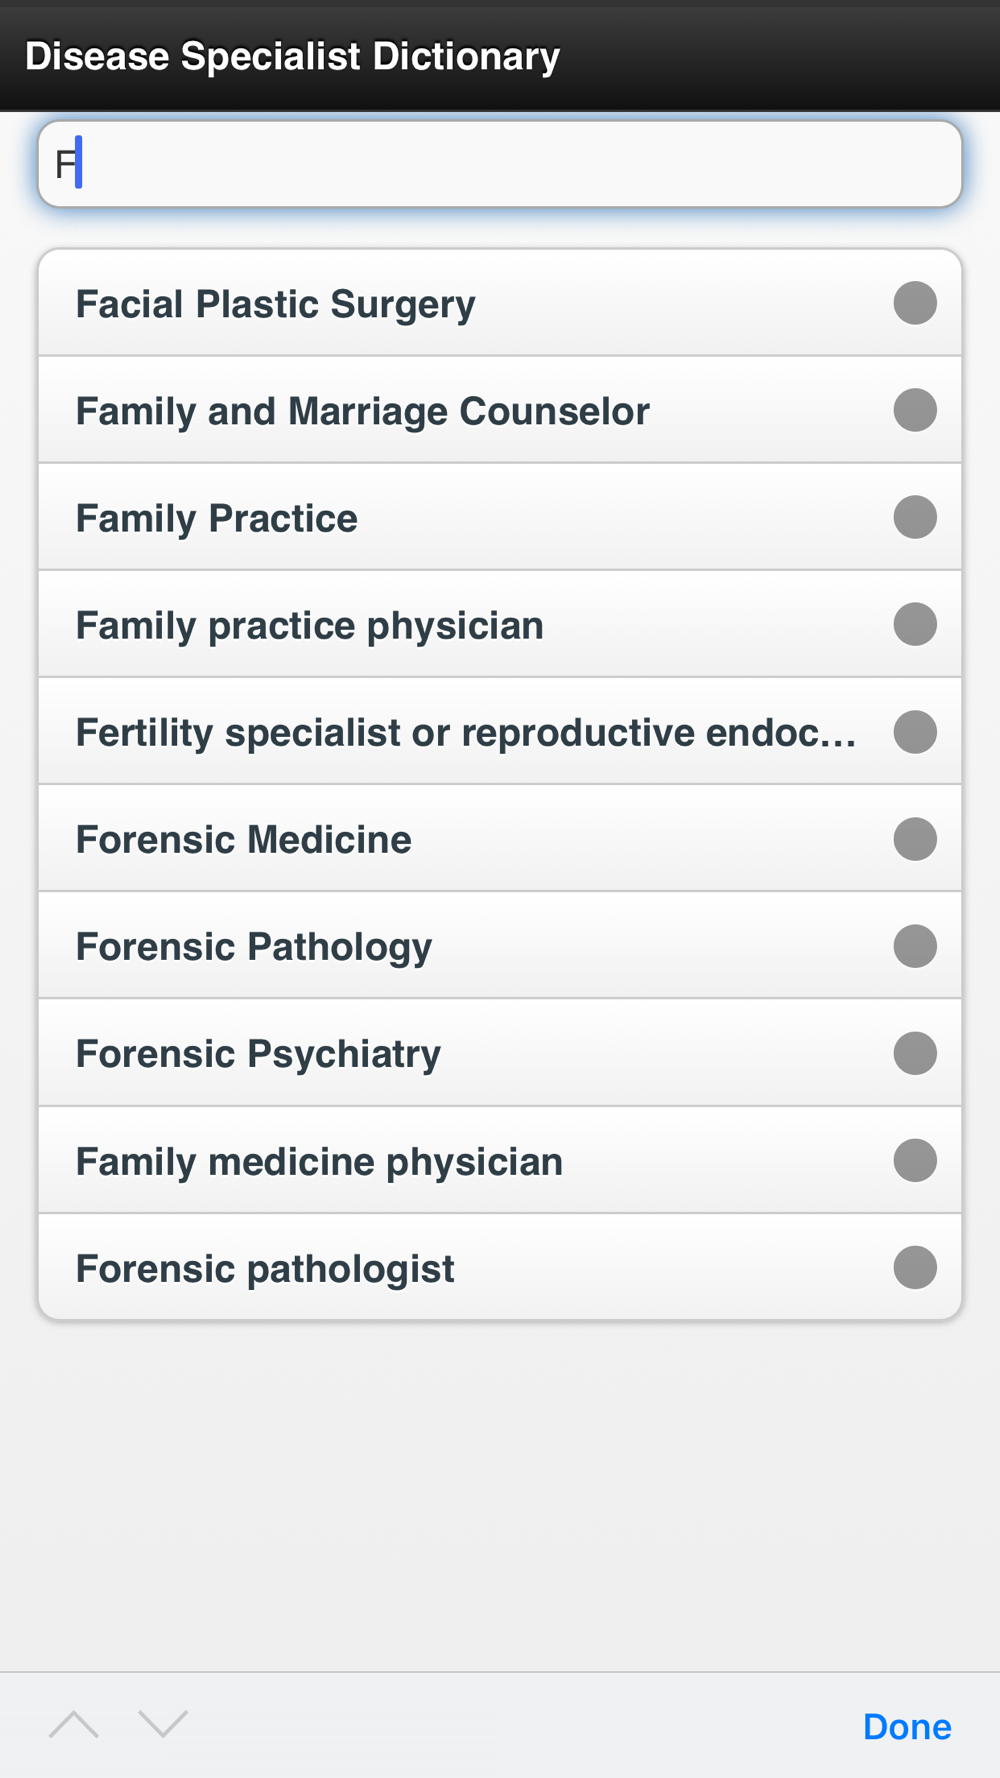Screen dimensions: 1000x1778
Task: Open the Family Practice entry
Action: coord(217,518)
